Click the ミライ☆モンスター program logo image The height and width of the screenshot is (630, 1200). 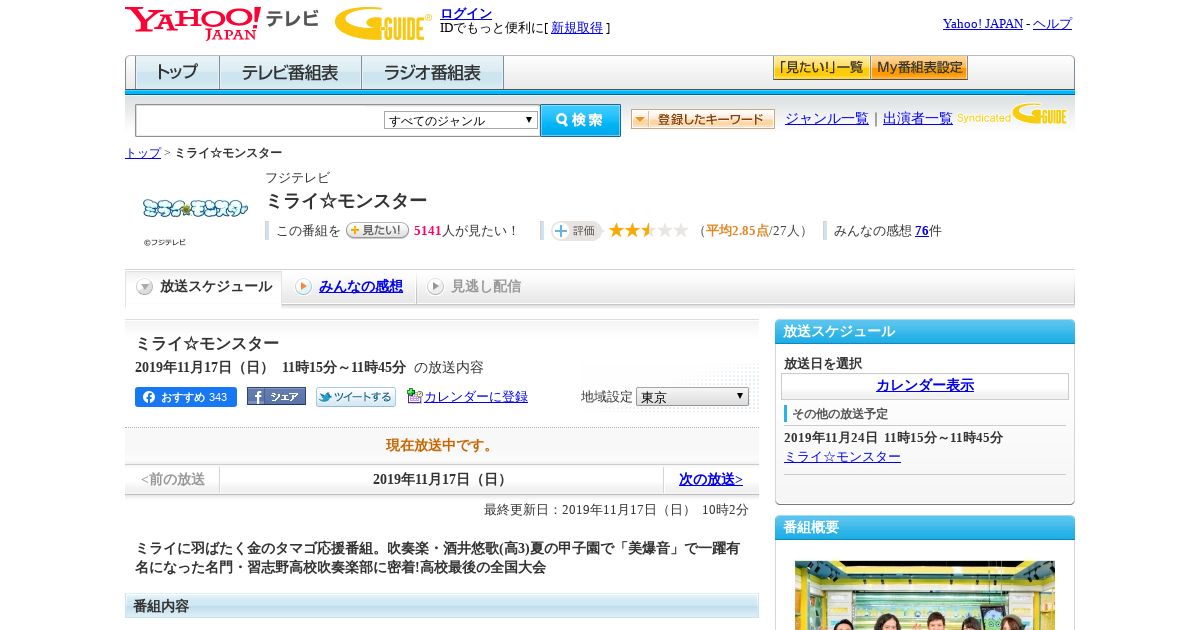coord(194,209)
